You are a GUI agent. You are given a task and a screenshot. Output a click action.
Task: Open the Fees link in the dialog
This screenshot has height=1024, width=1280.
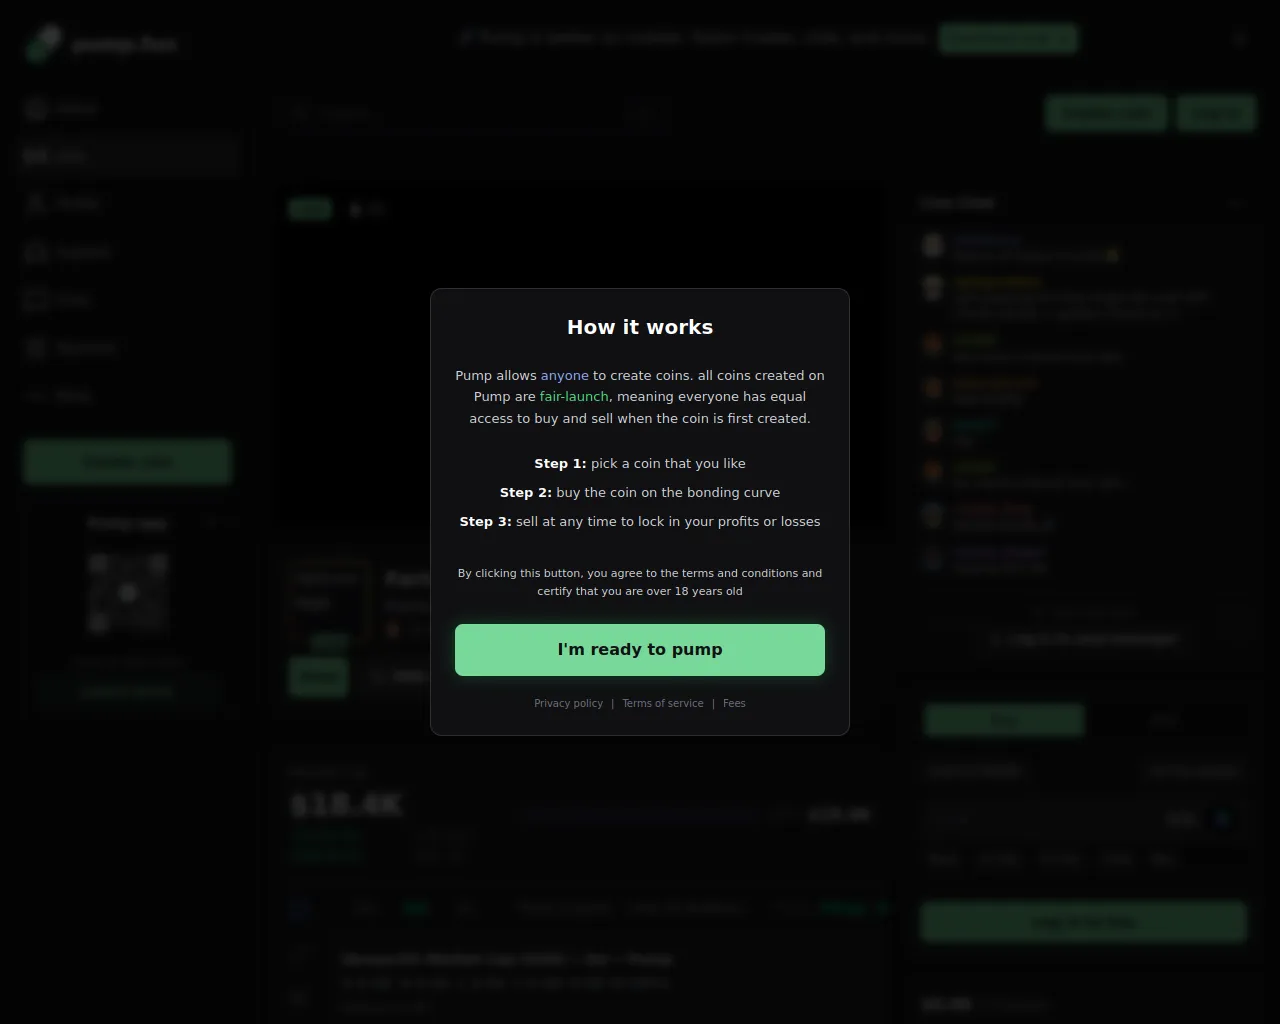pyautogui.click(x=734, y=703)
